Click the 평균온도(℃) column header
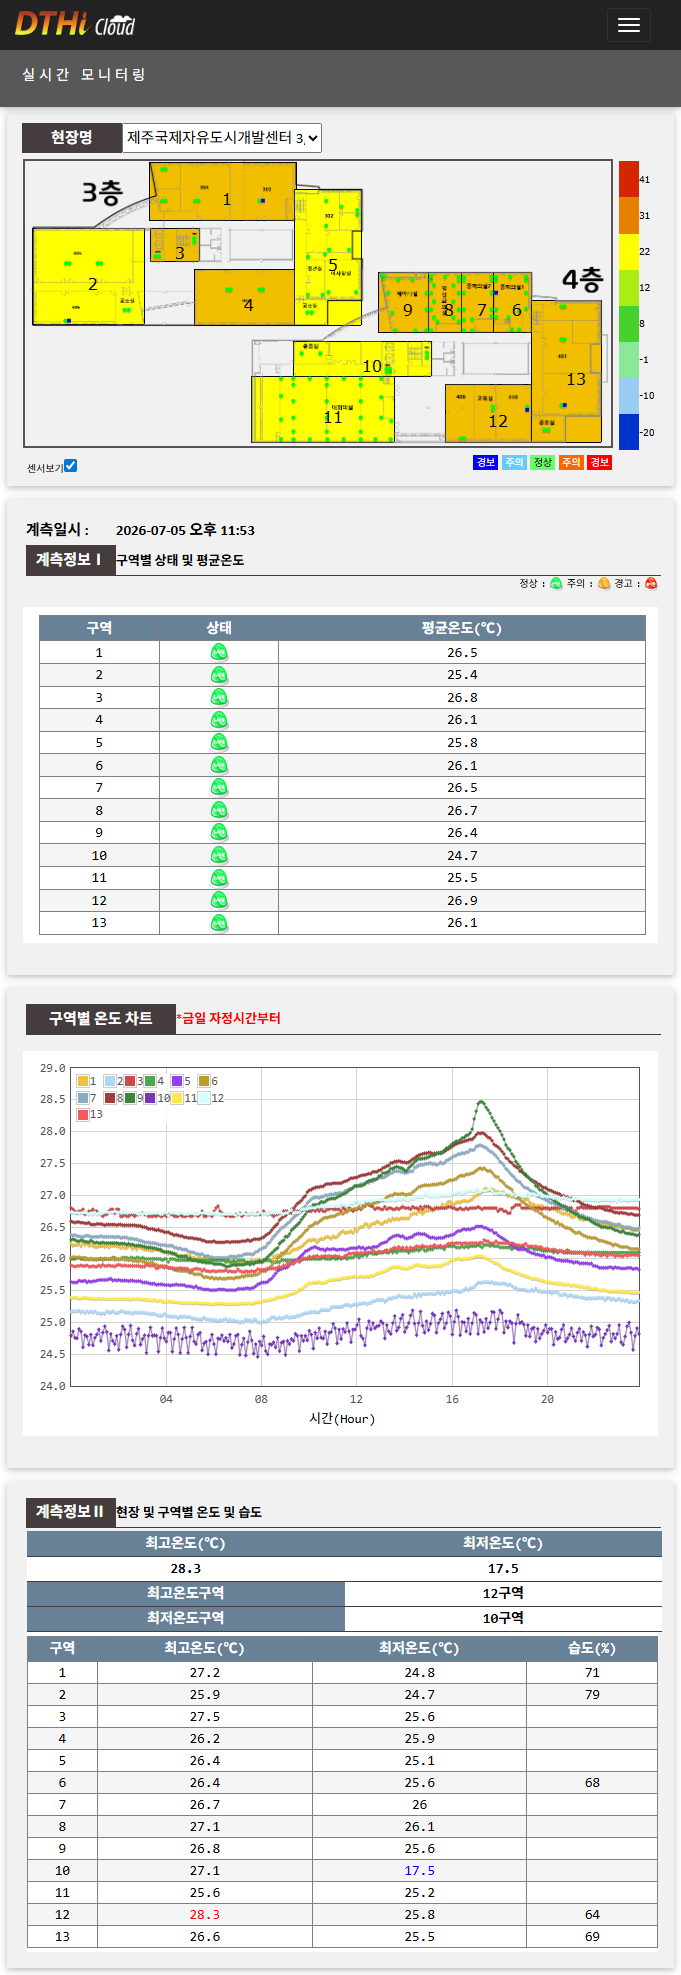This screenshot has width=681, height=1975. pos(461,628)
